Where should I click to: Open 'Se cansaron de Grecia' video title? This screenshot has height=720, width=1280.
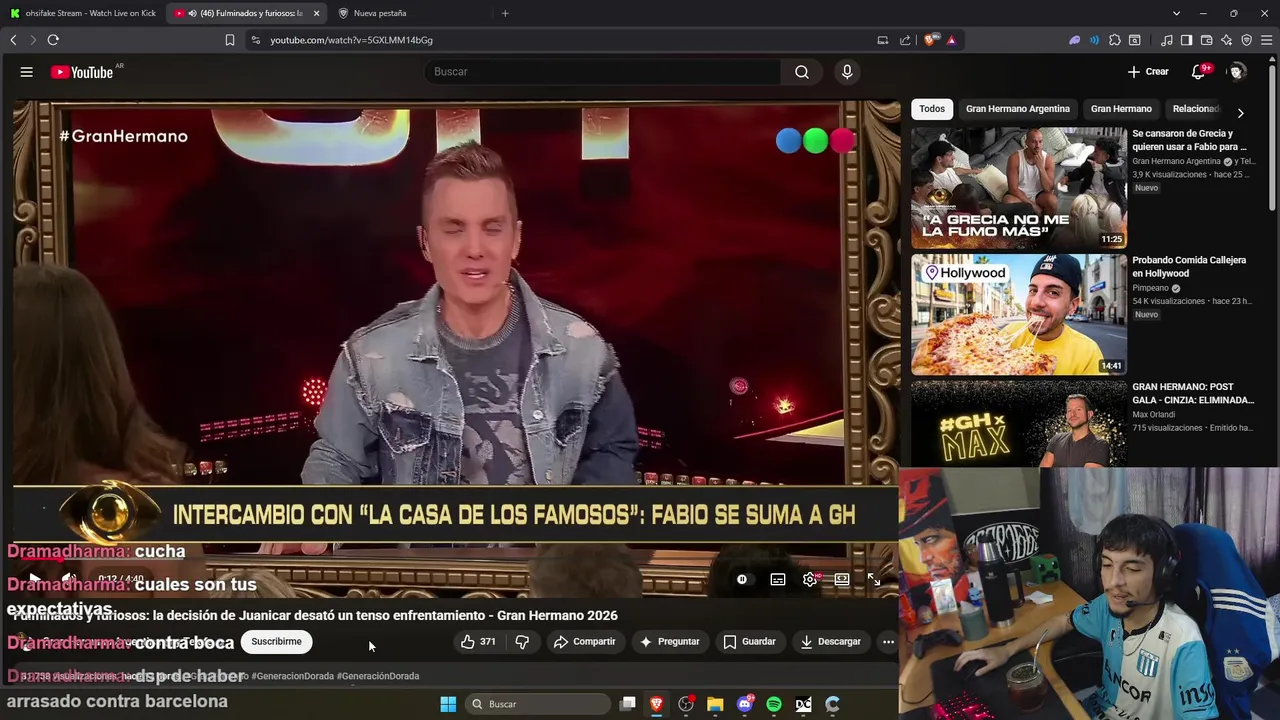click(1189, 140)
